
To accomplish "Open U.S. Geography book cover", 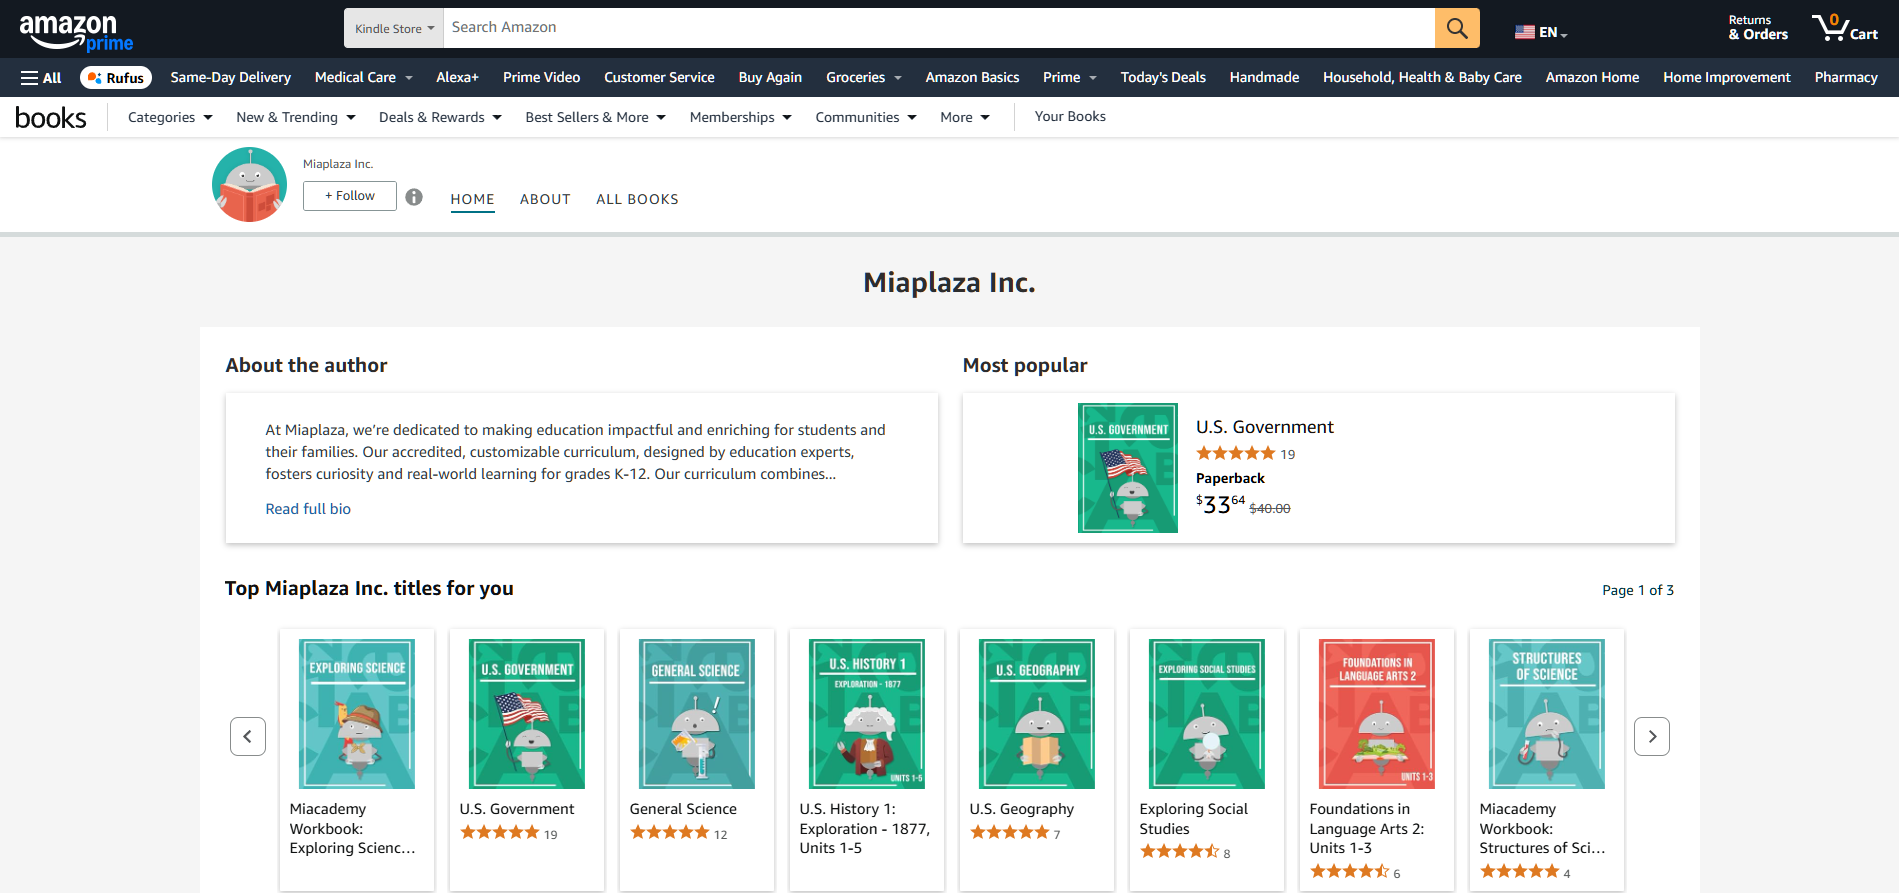I will (x=1037, y=714).
